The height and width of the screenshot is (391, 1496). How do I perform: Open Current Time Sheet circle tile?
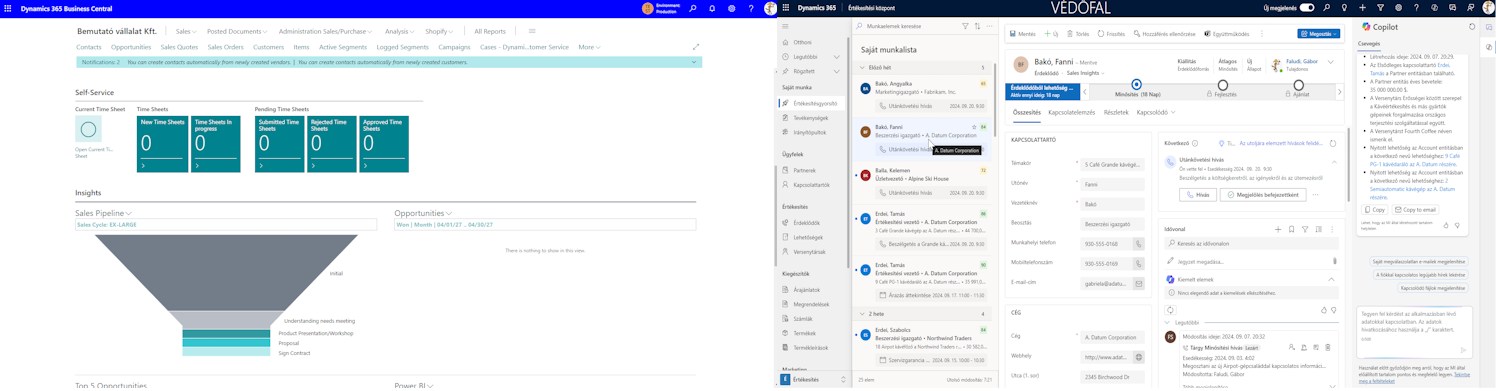point(88,129)
